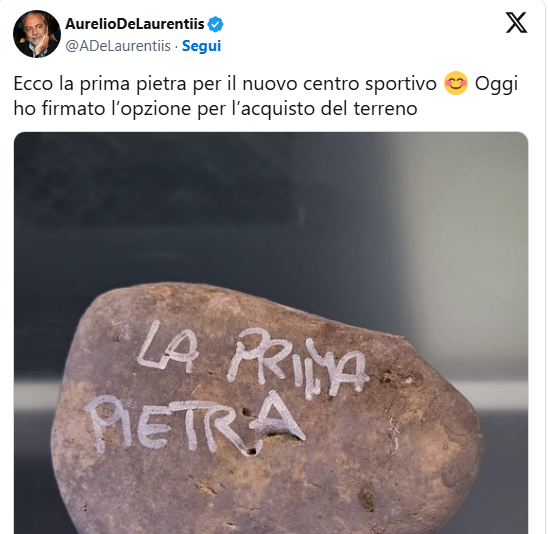548x534 pixels.
Task: Click the smiling blush emoji
Action: (x=455, y=84)
